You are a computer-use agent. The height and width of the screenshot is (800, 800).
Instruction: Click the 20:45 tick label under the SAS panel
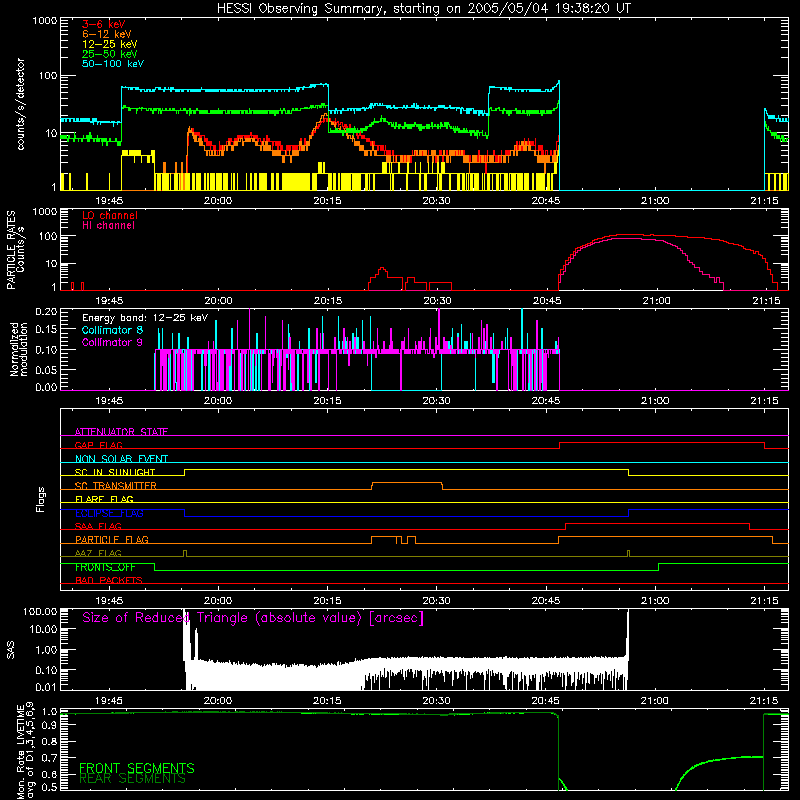pyautogui.click(x=545, y=701)
